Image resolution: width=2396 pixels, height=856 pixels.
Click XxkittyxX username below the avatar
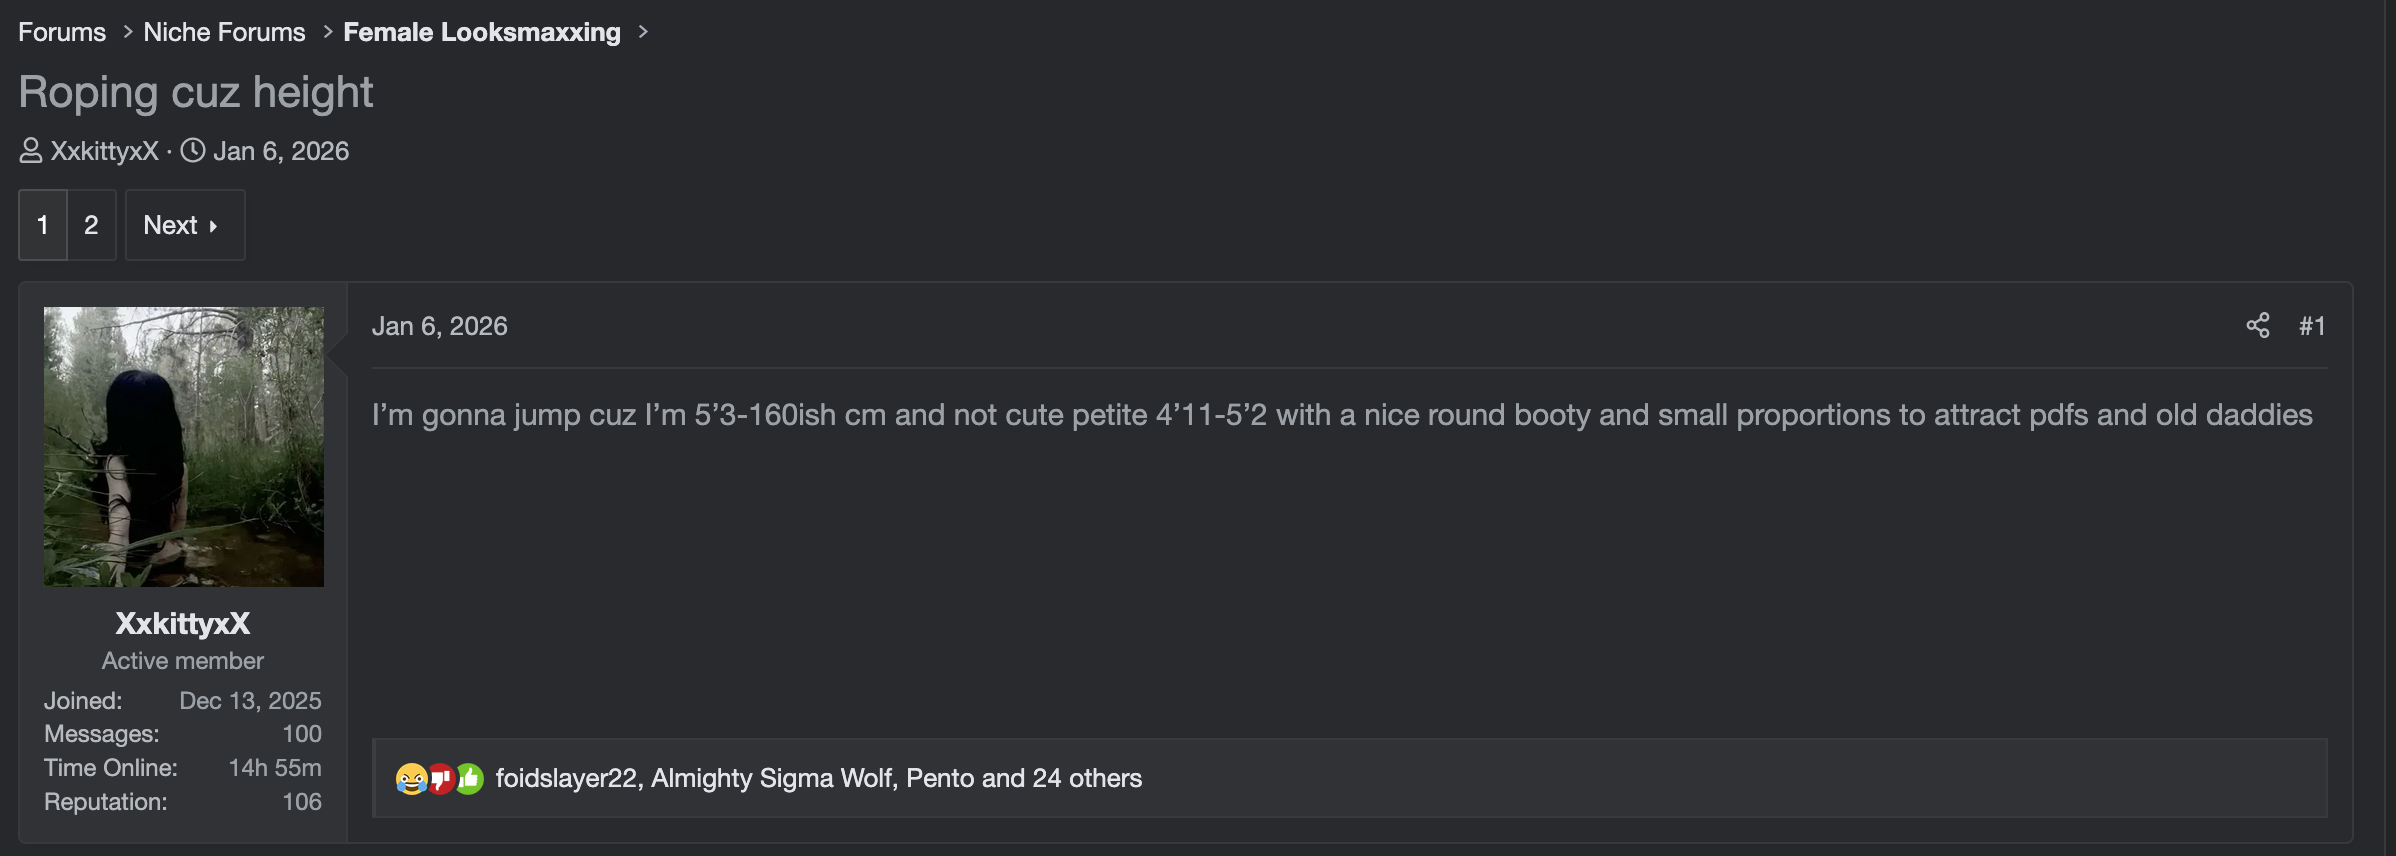(183, 623)
